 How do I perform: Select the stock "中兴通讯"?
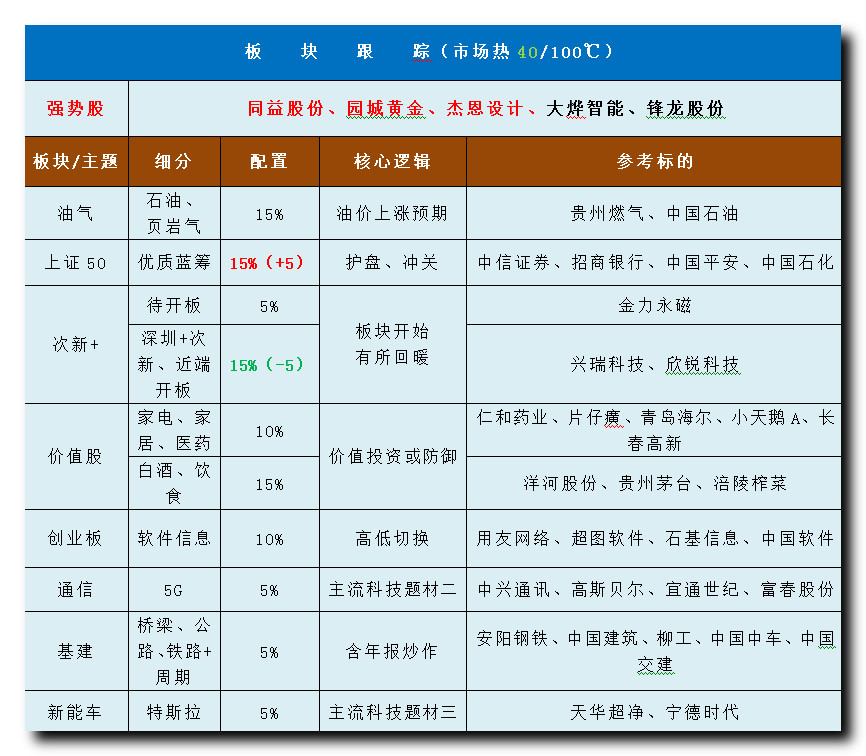point(514,589)
